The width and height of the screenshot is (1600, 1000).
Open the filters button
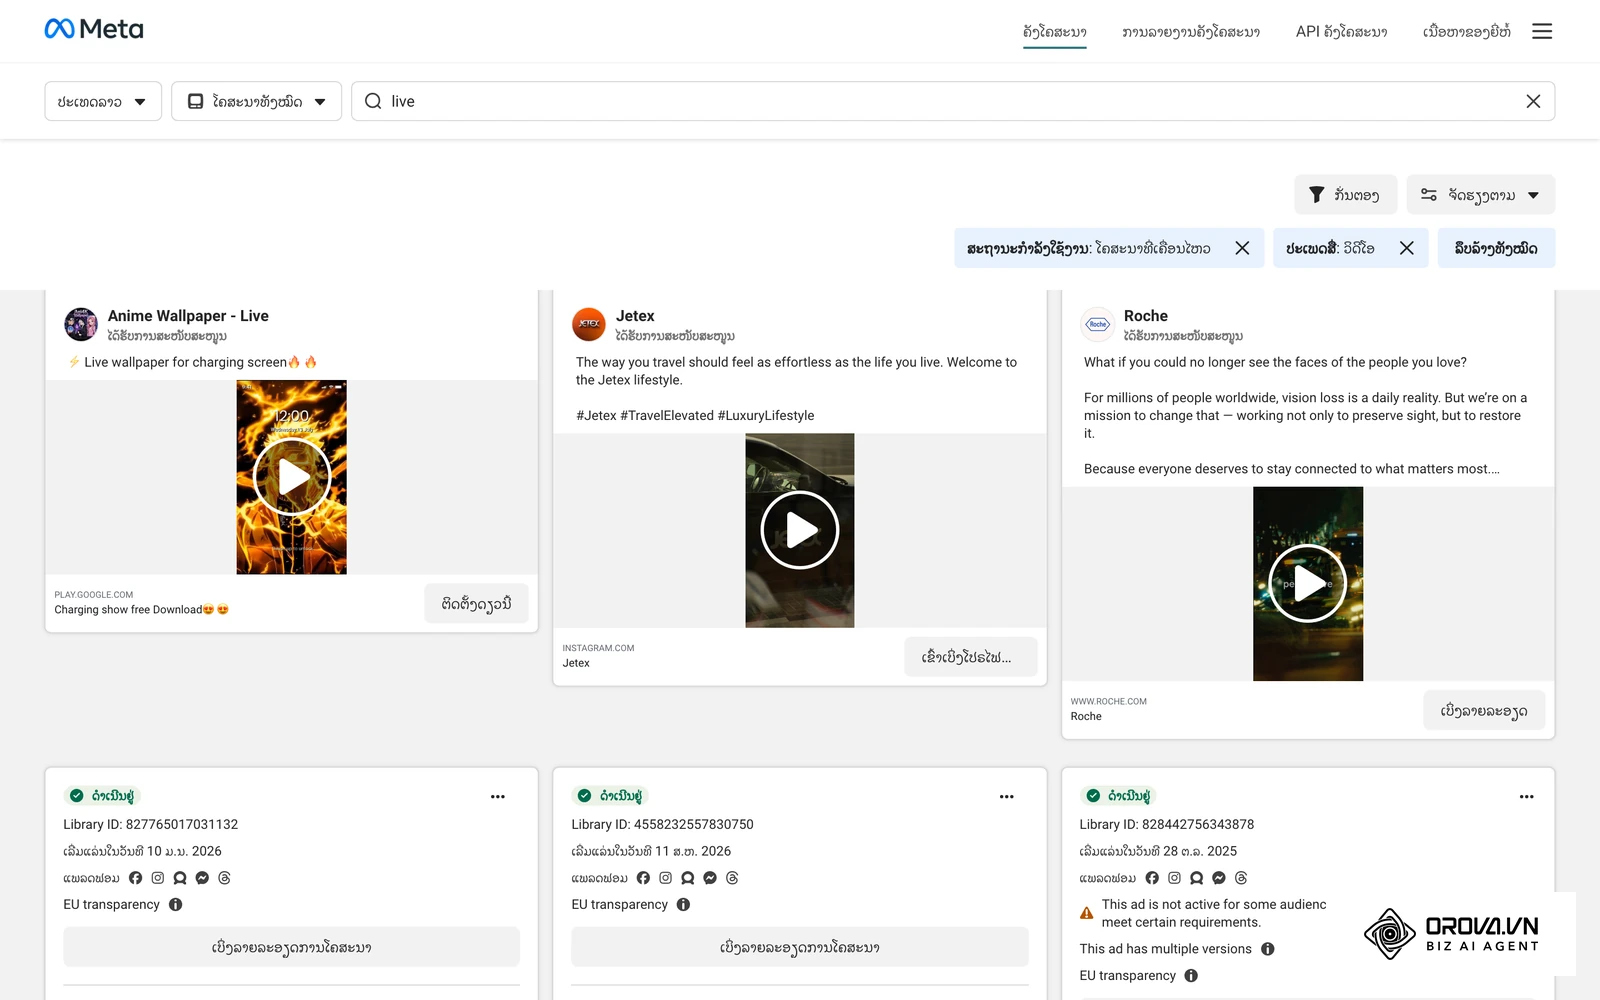tap(1345, 195)
